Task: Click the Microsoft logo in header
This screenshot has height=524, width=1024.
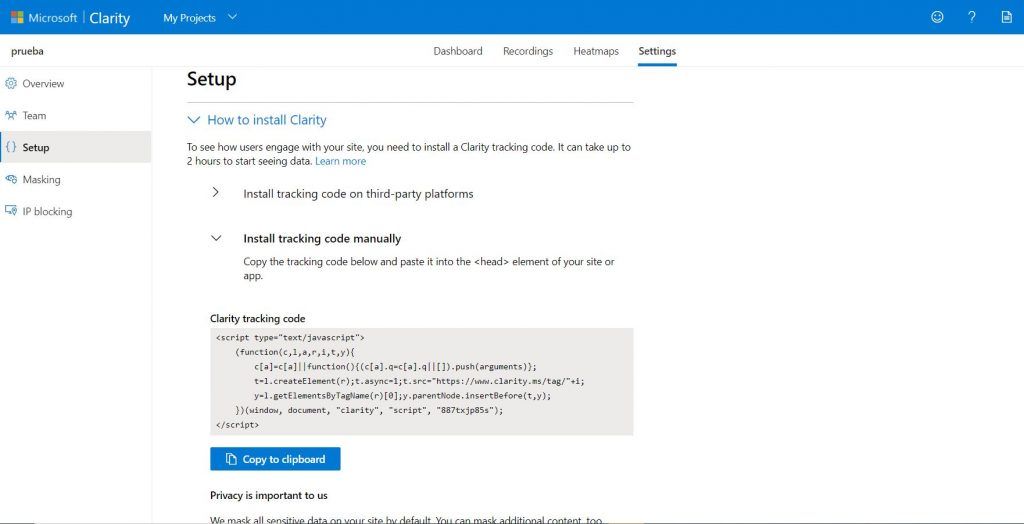Action: tap(17, 18)
